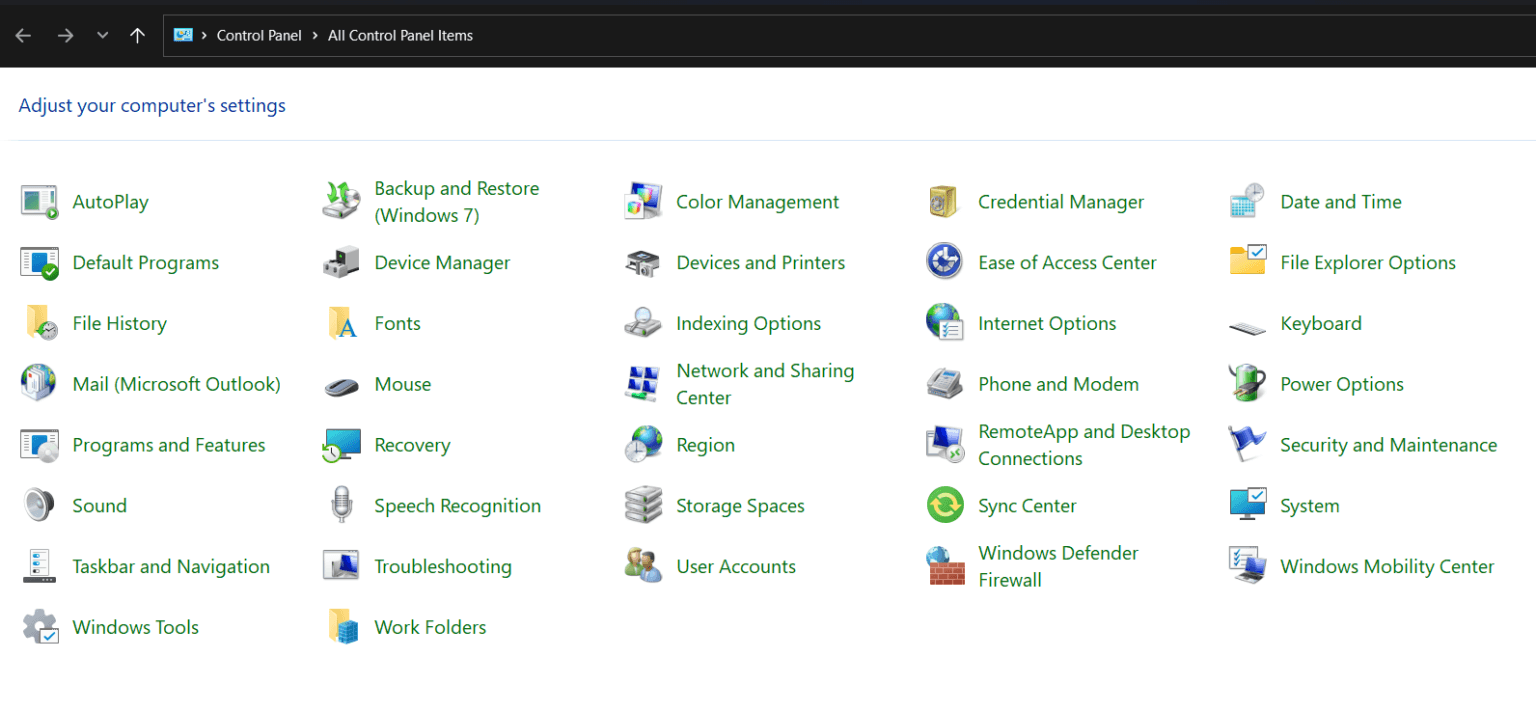Click the Mail (Microsoft Outlook) icon
1536x712 pixels.
[40, 384]
